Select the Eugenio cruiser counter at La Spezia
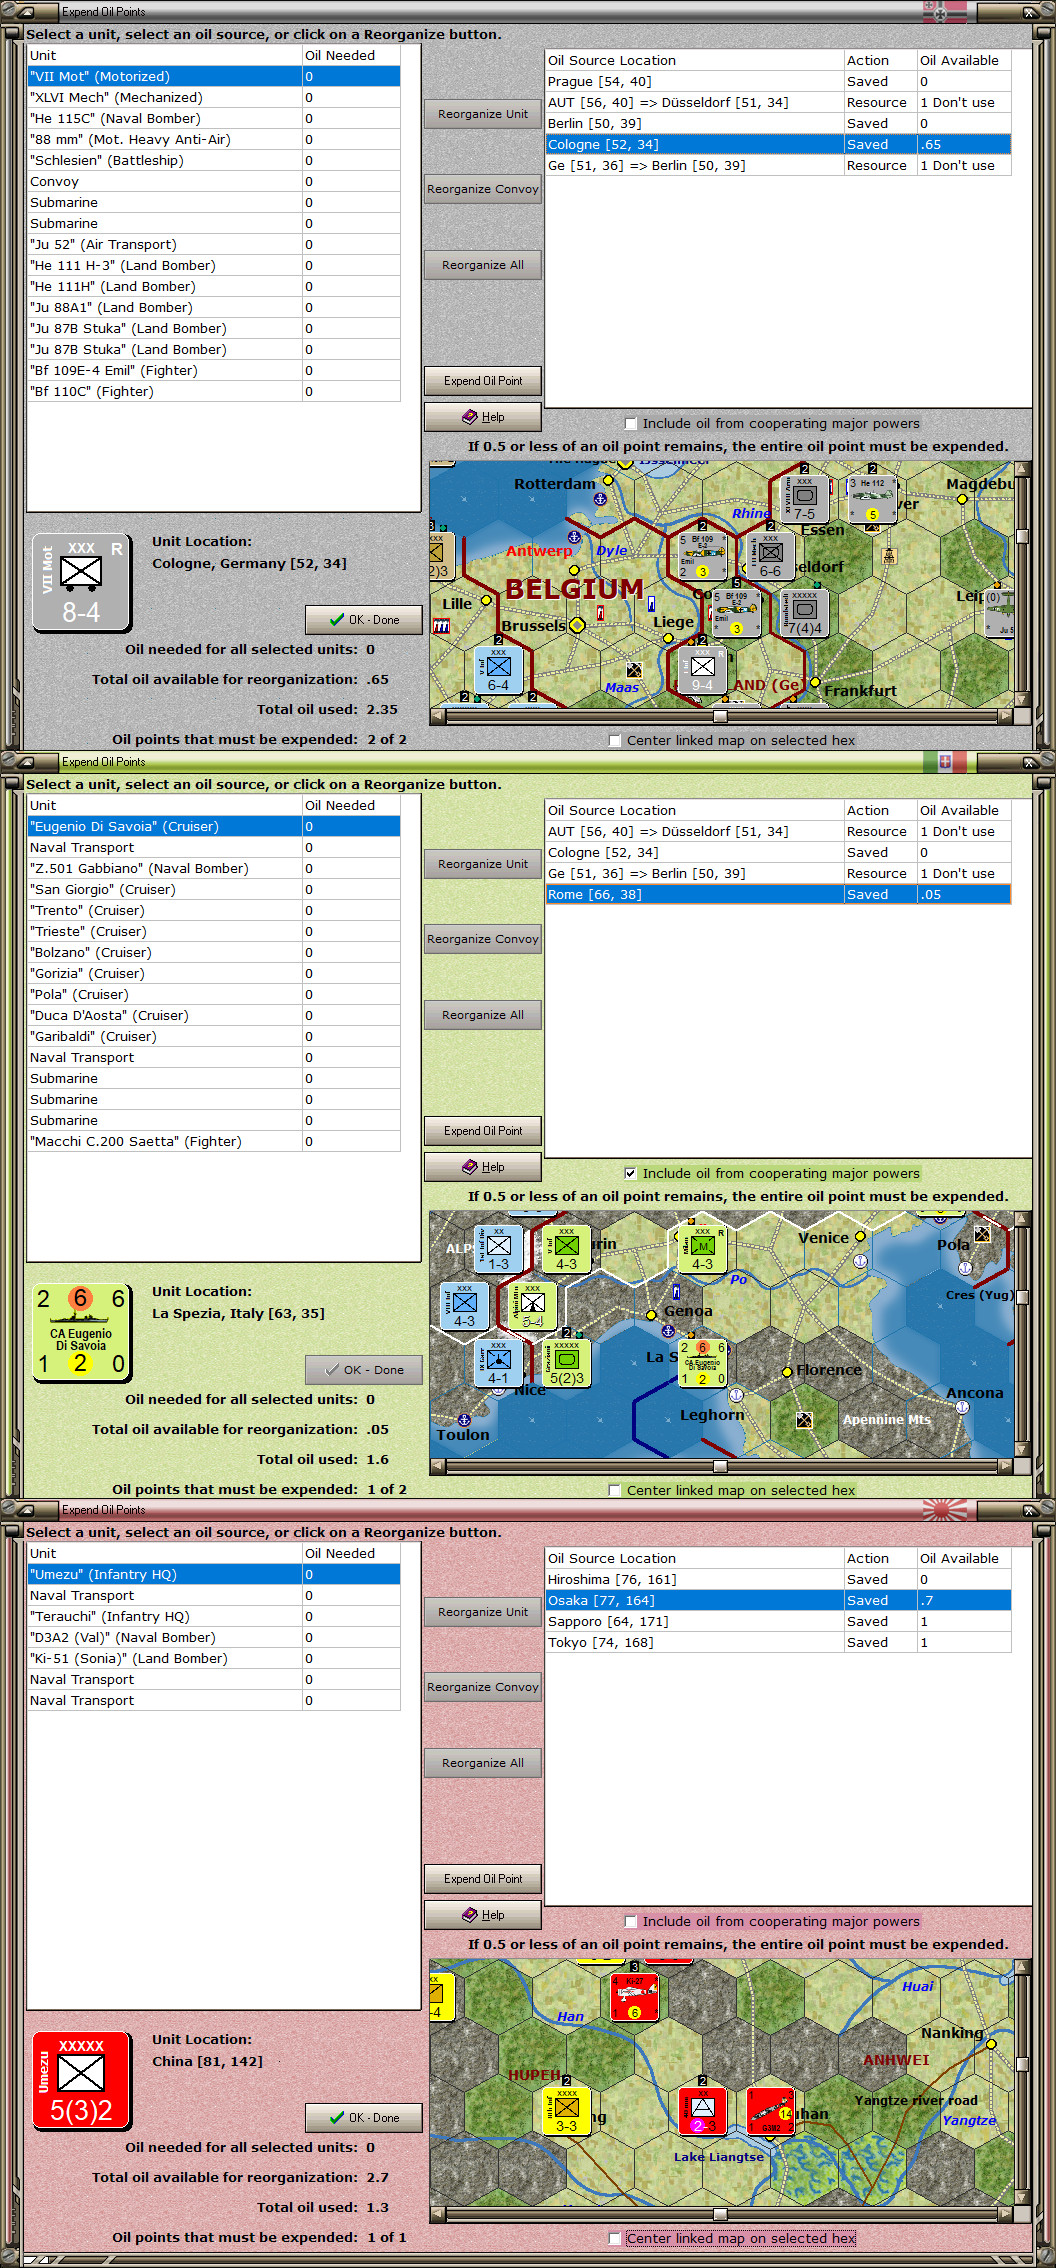This screenshot has height=2268, width=1056. click(702, 1362)
